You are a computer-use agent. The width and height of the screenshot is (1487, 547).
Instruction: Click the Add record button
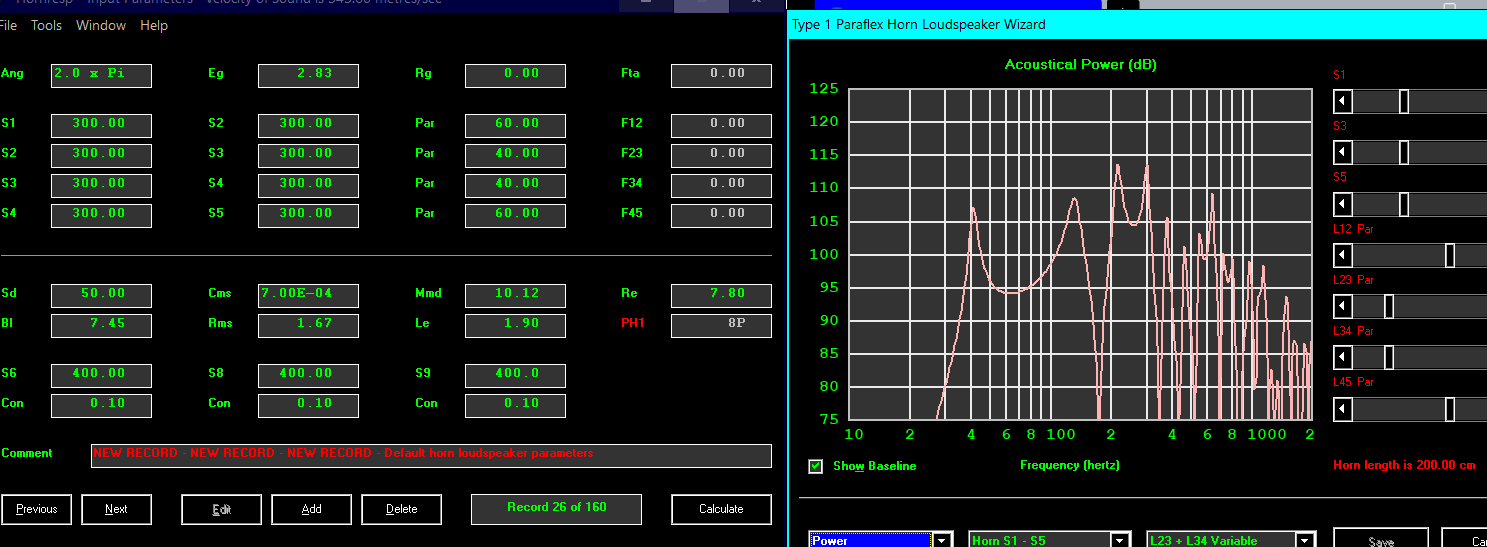(311, 509)
